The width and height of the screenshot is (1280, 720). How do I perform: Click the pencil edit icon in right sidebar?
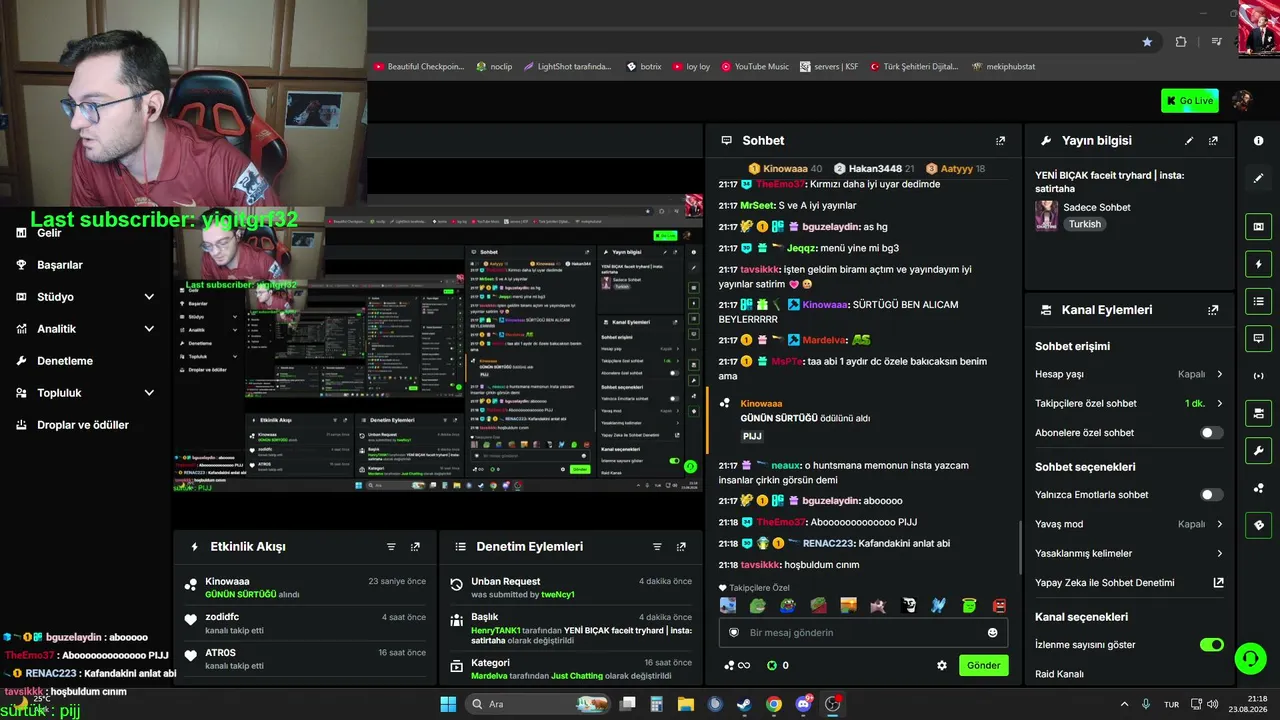pyautogui.click(x=1259, y=178)
